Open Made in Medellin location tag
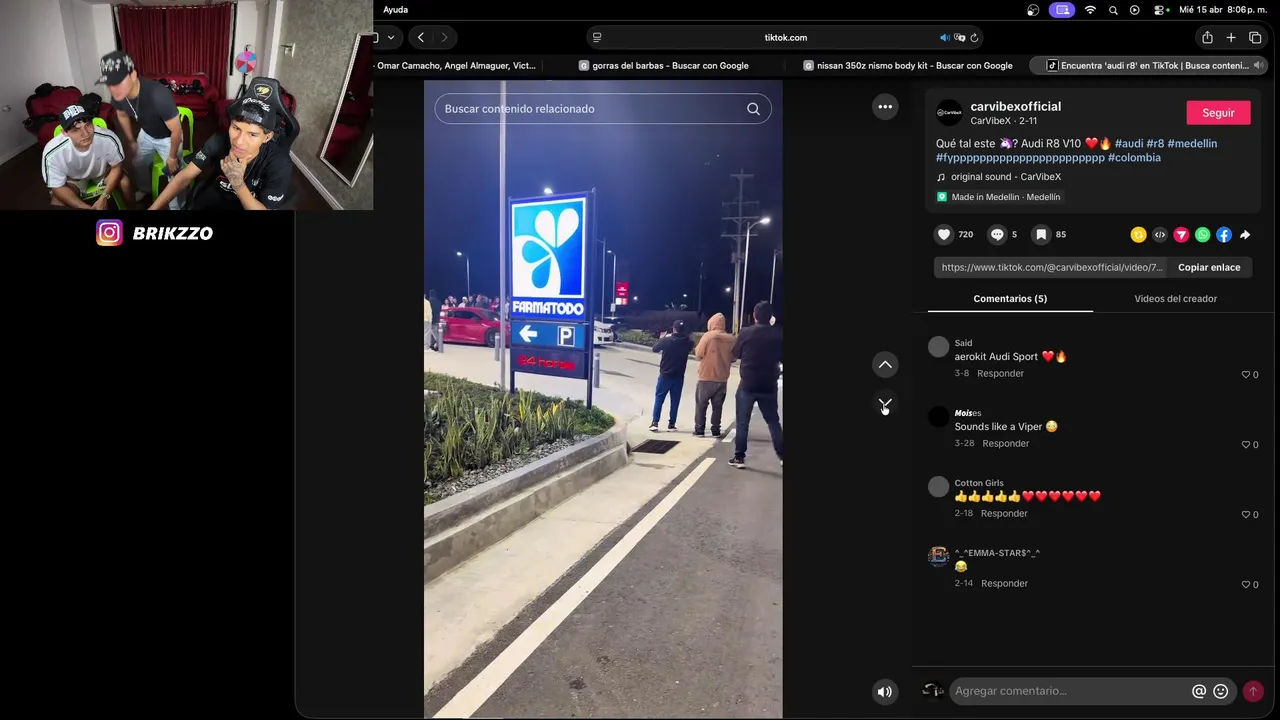 (x=999, y=197)
